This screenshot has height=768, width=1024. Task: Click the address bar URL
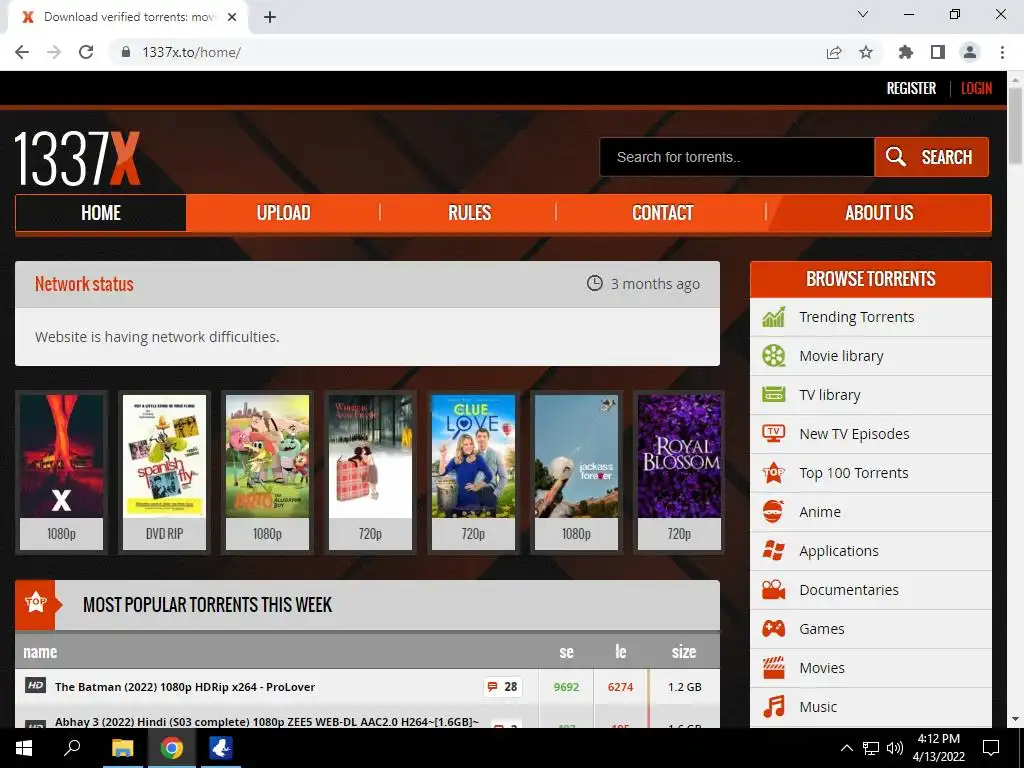click(x=191, y=52)
